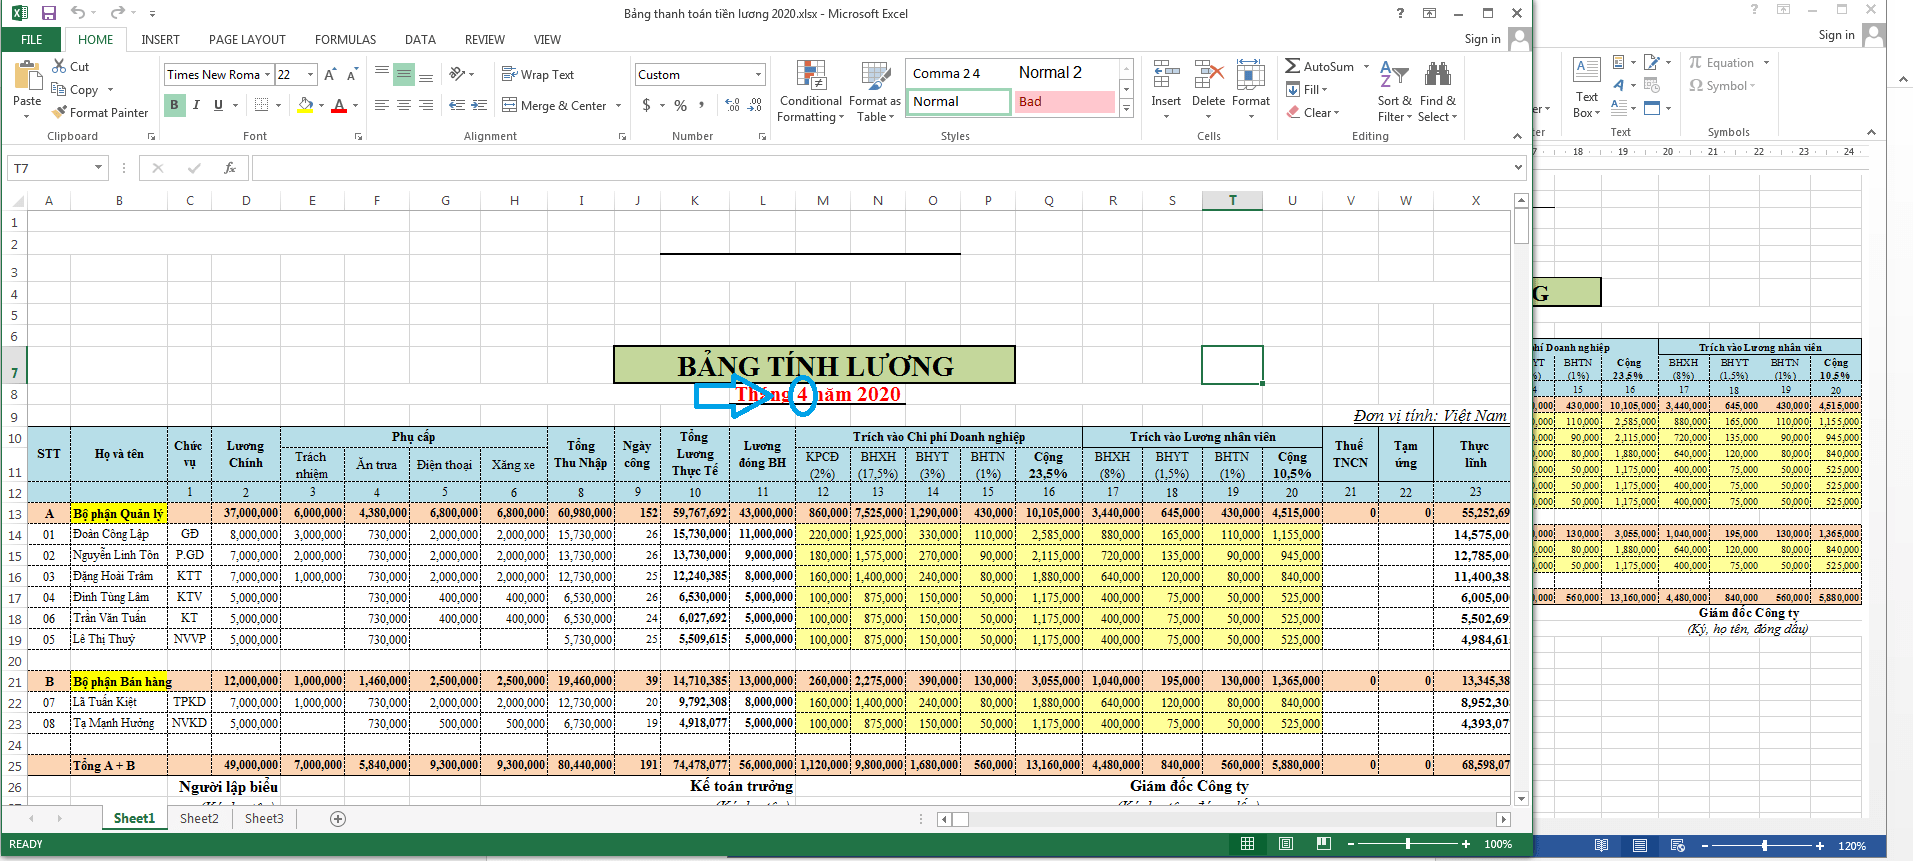Switch to Page Layout view in status bar
Viewport: 1913px width, 861px height.
point(1286,844)
